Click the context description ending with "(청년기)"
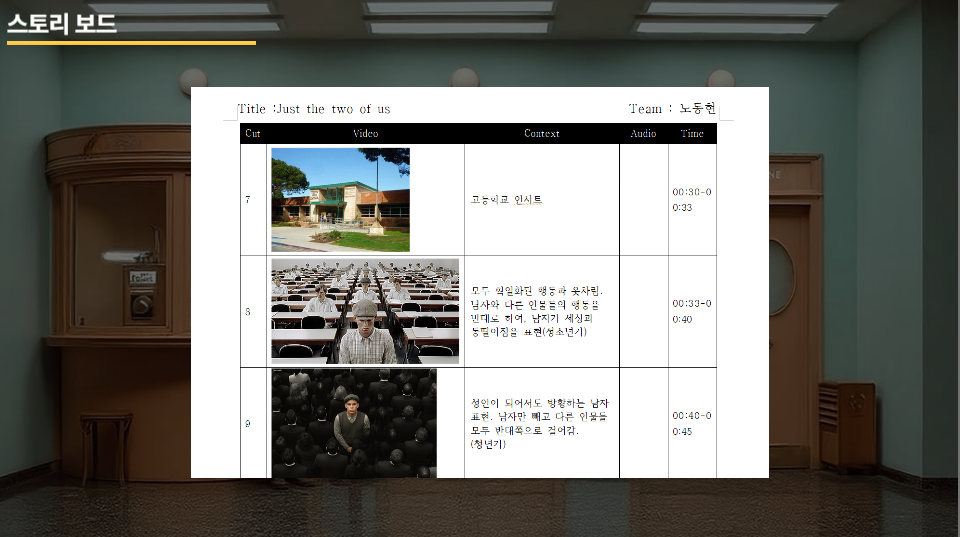 coord(540,423)
